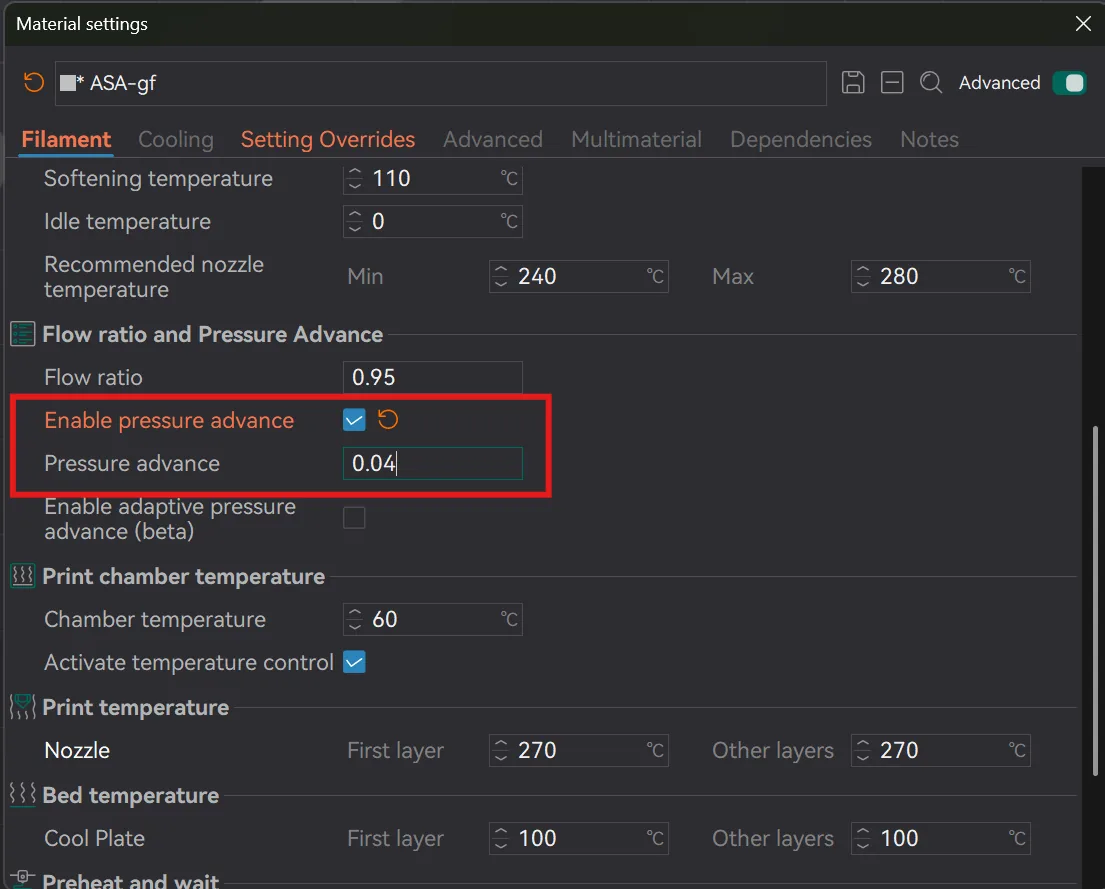This screenshot has height=889, width=1105.
Task: Click the Chamber temperature value field
Action: (433, 619)
